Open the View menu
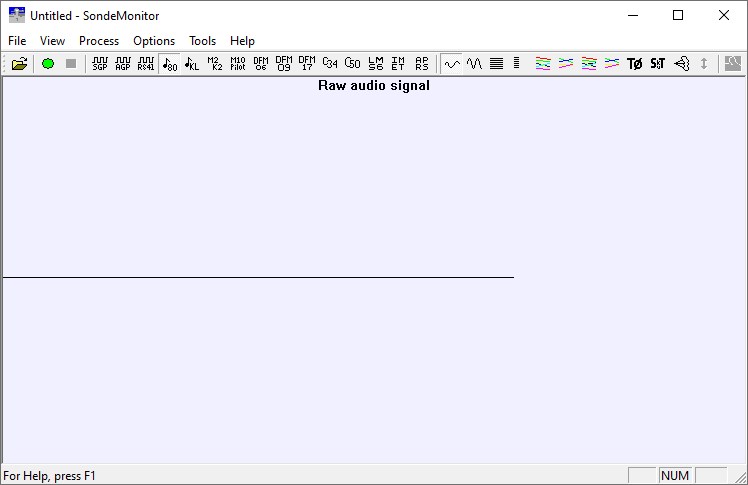The width and height of the screenshot is (748, 485). (x=52, y=41)
